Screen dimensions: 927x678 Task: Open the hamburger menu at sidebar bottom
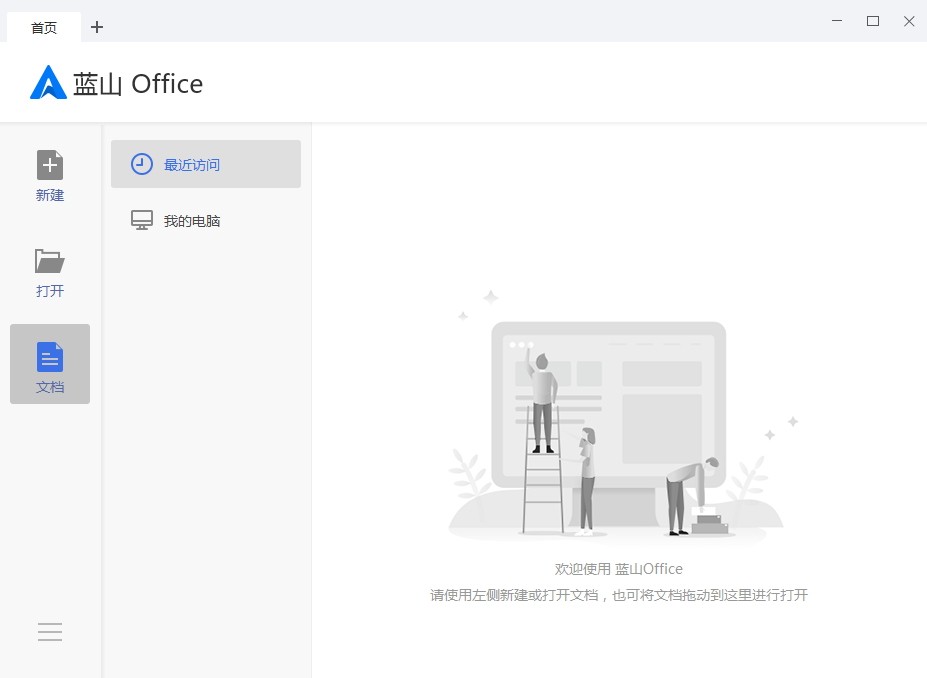(50, 632)
